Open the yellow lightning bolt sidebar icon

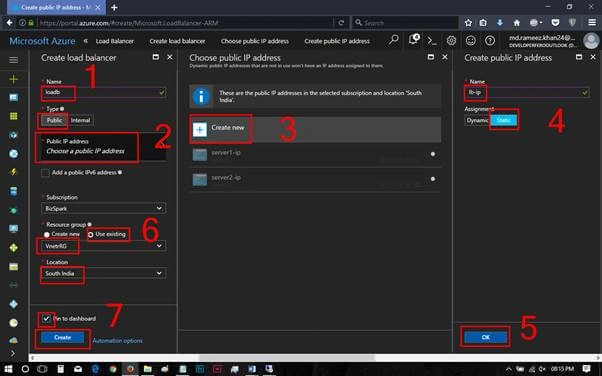(13, 172)
